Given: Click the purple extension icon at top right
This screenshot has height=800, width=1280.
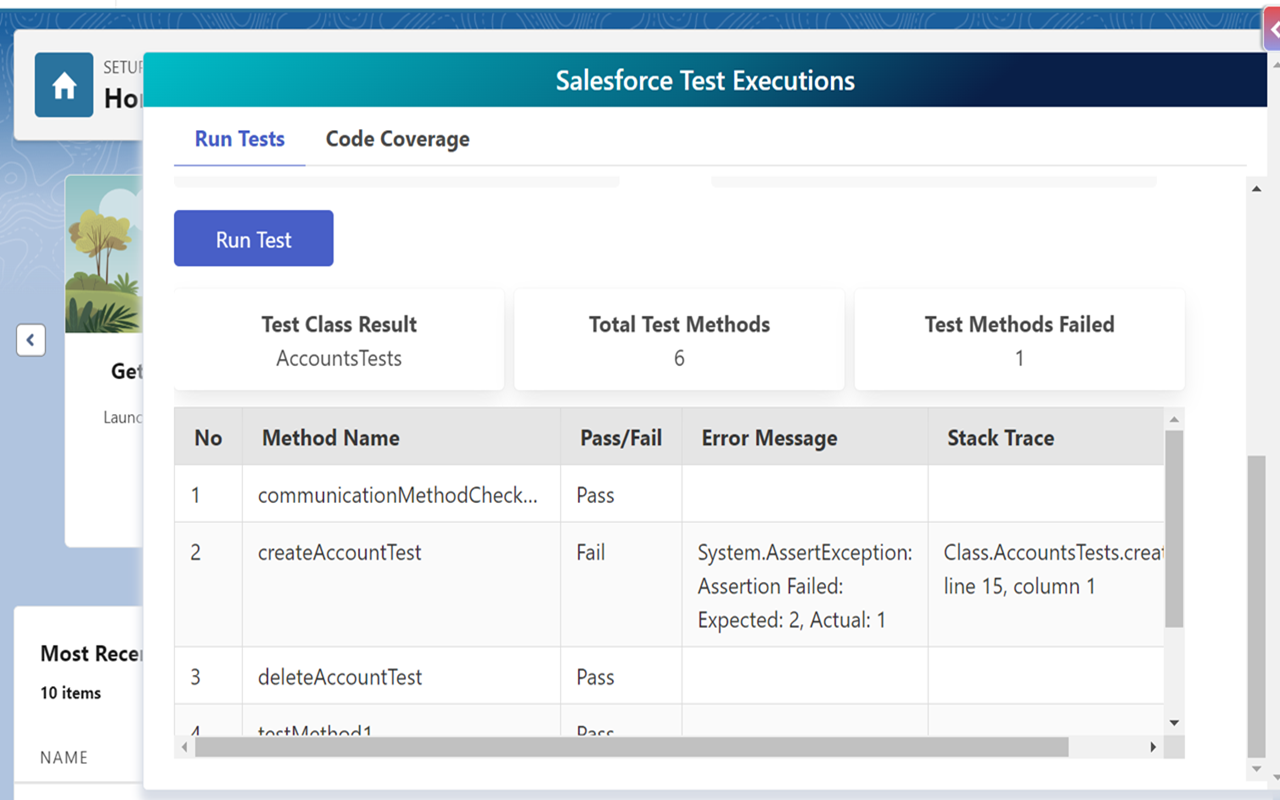Looking at the screenshot, I should click(1272, 28).
